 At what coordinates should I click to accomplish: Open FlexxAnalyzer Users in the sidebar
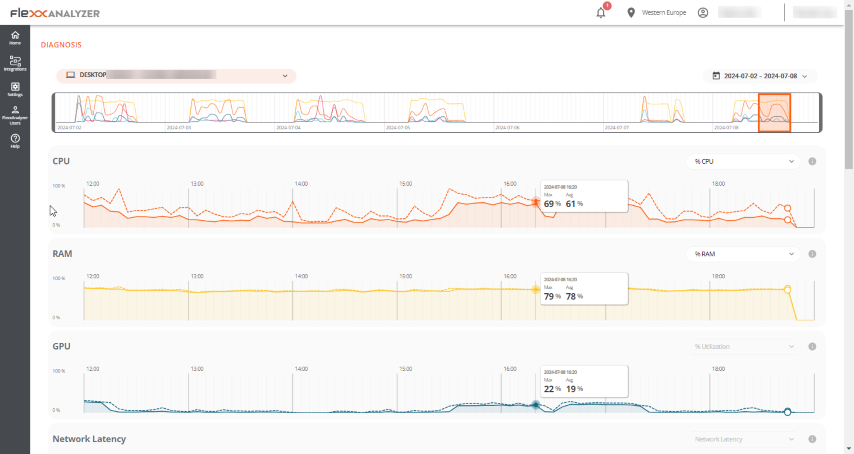tap(15, 115)
